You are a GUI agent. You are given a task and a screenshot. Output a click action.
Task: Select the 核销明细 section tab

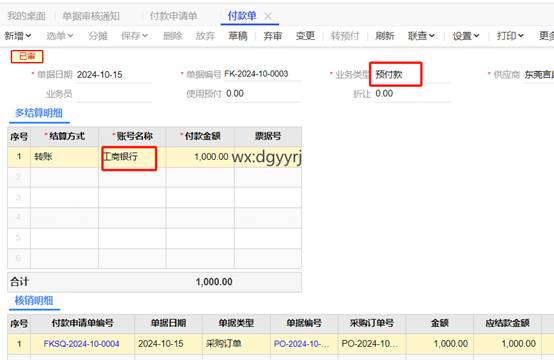point(34,301)
